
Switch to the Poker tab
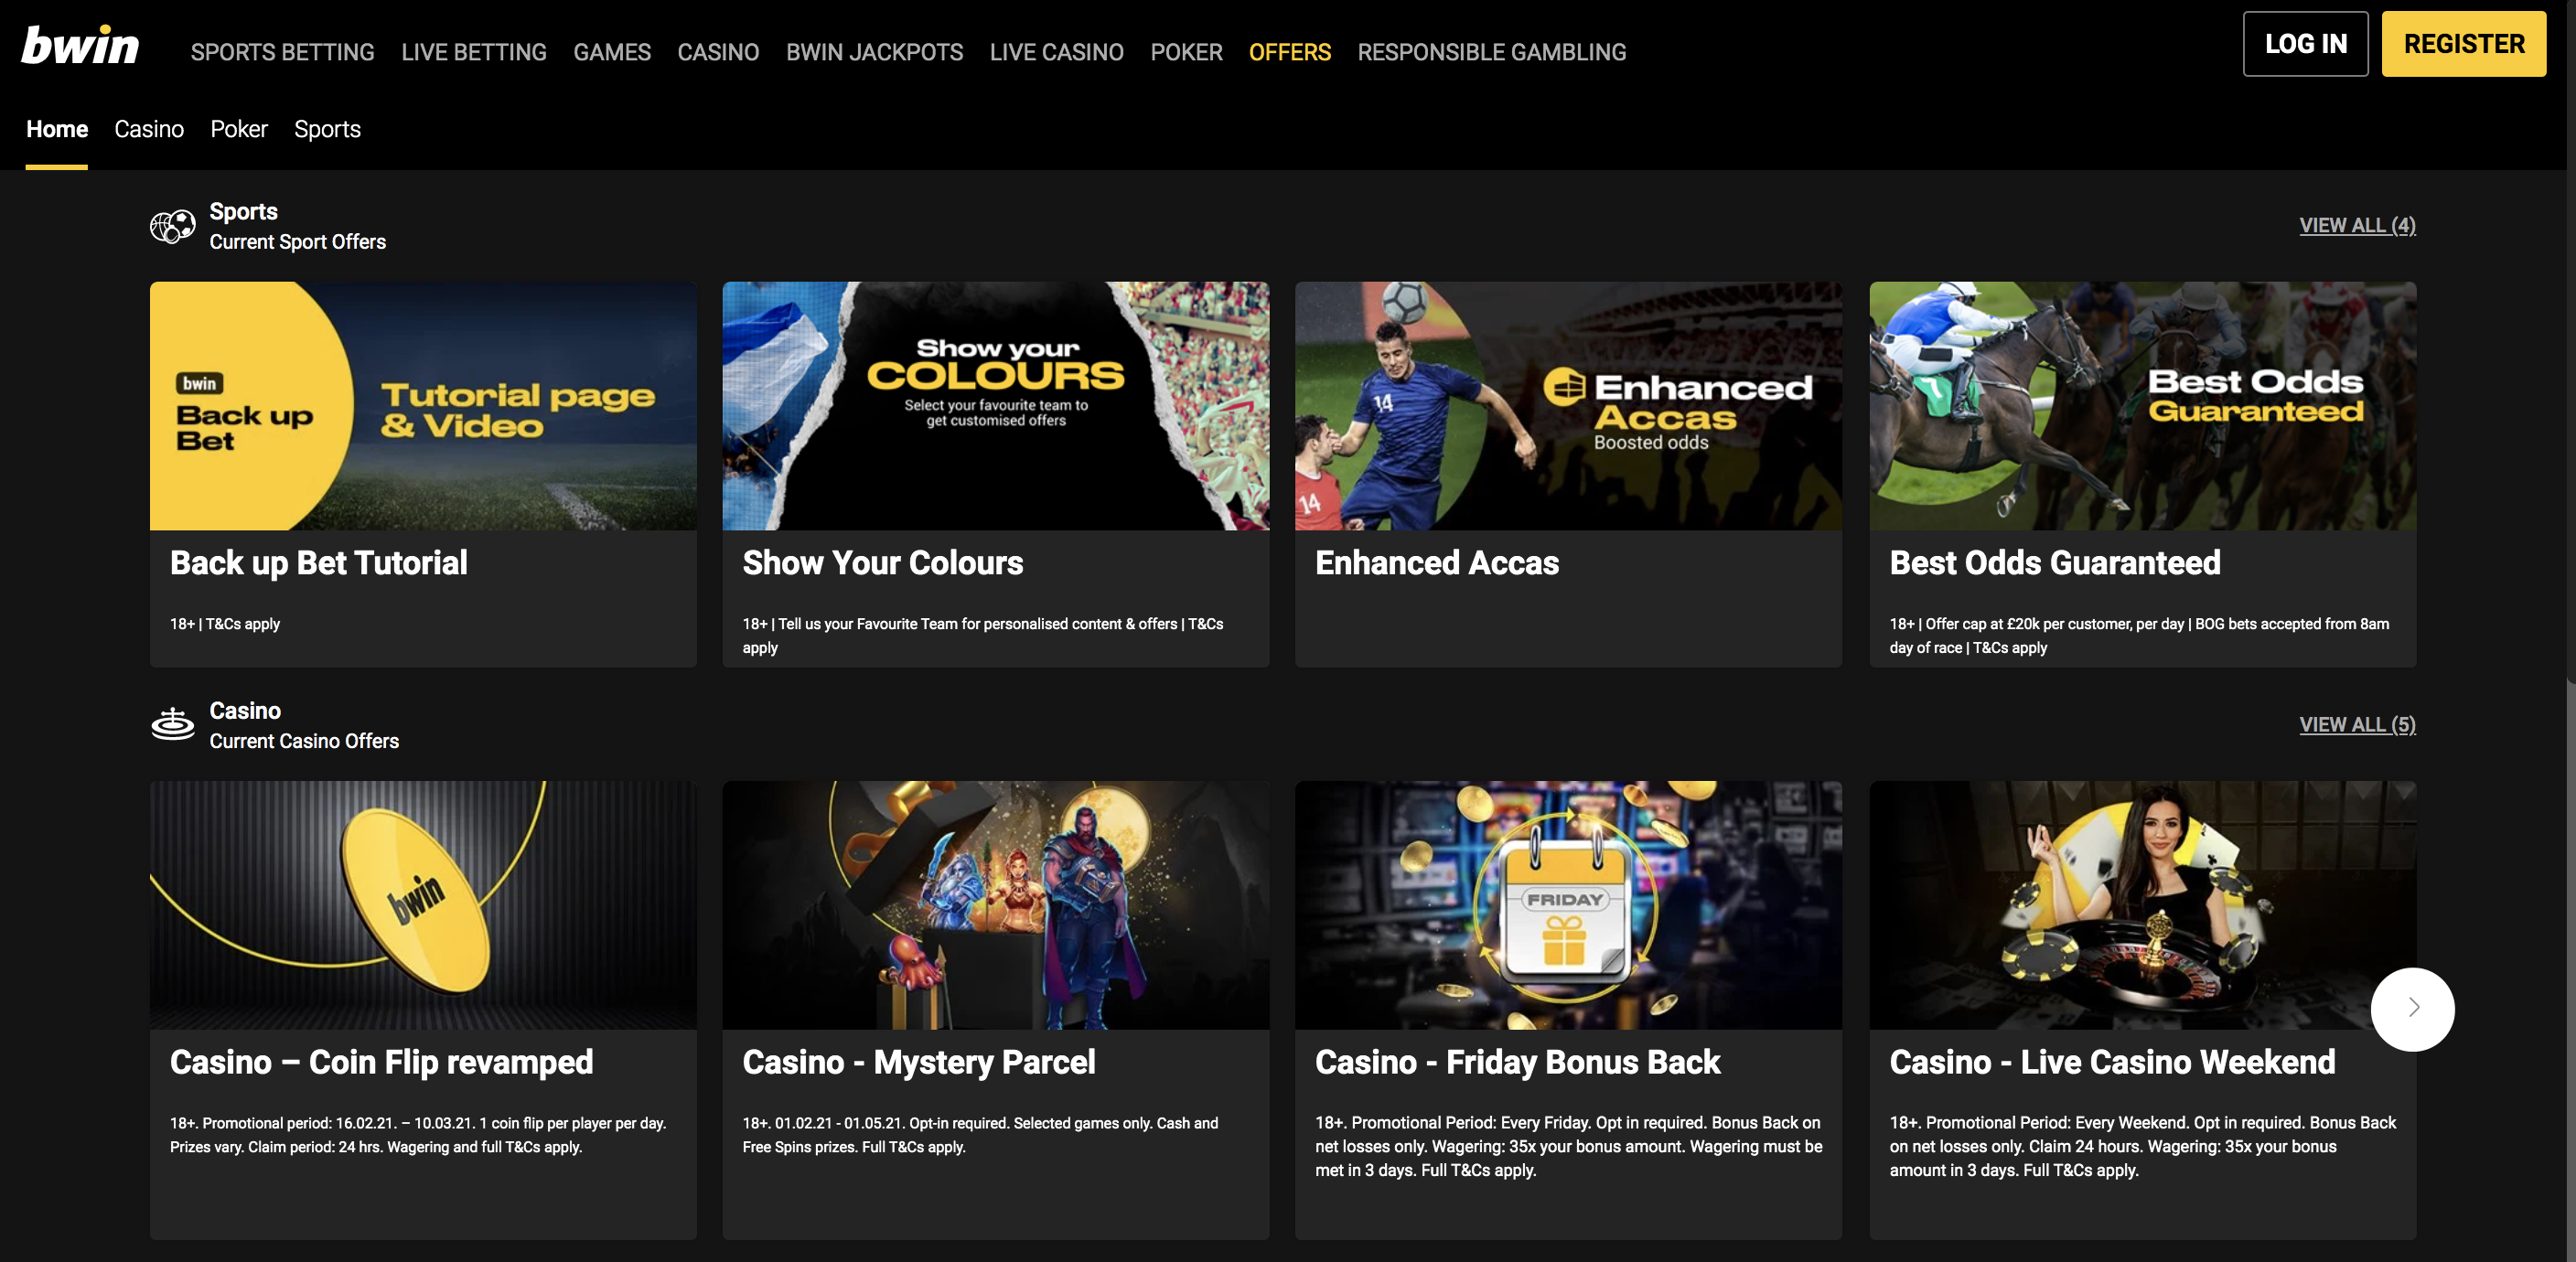(238, 129)
